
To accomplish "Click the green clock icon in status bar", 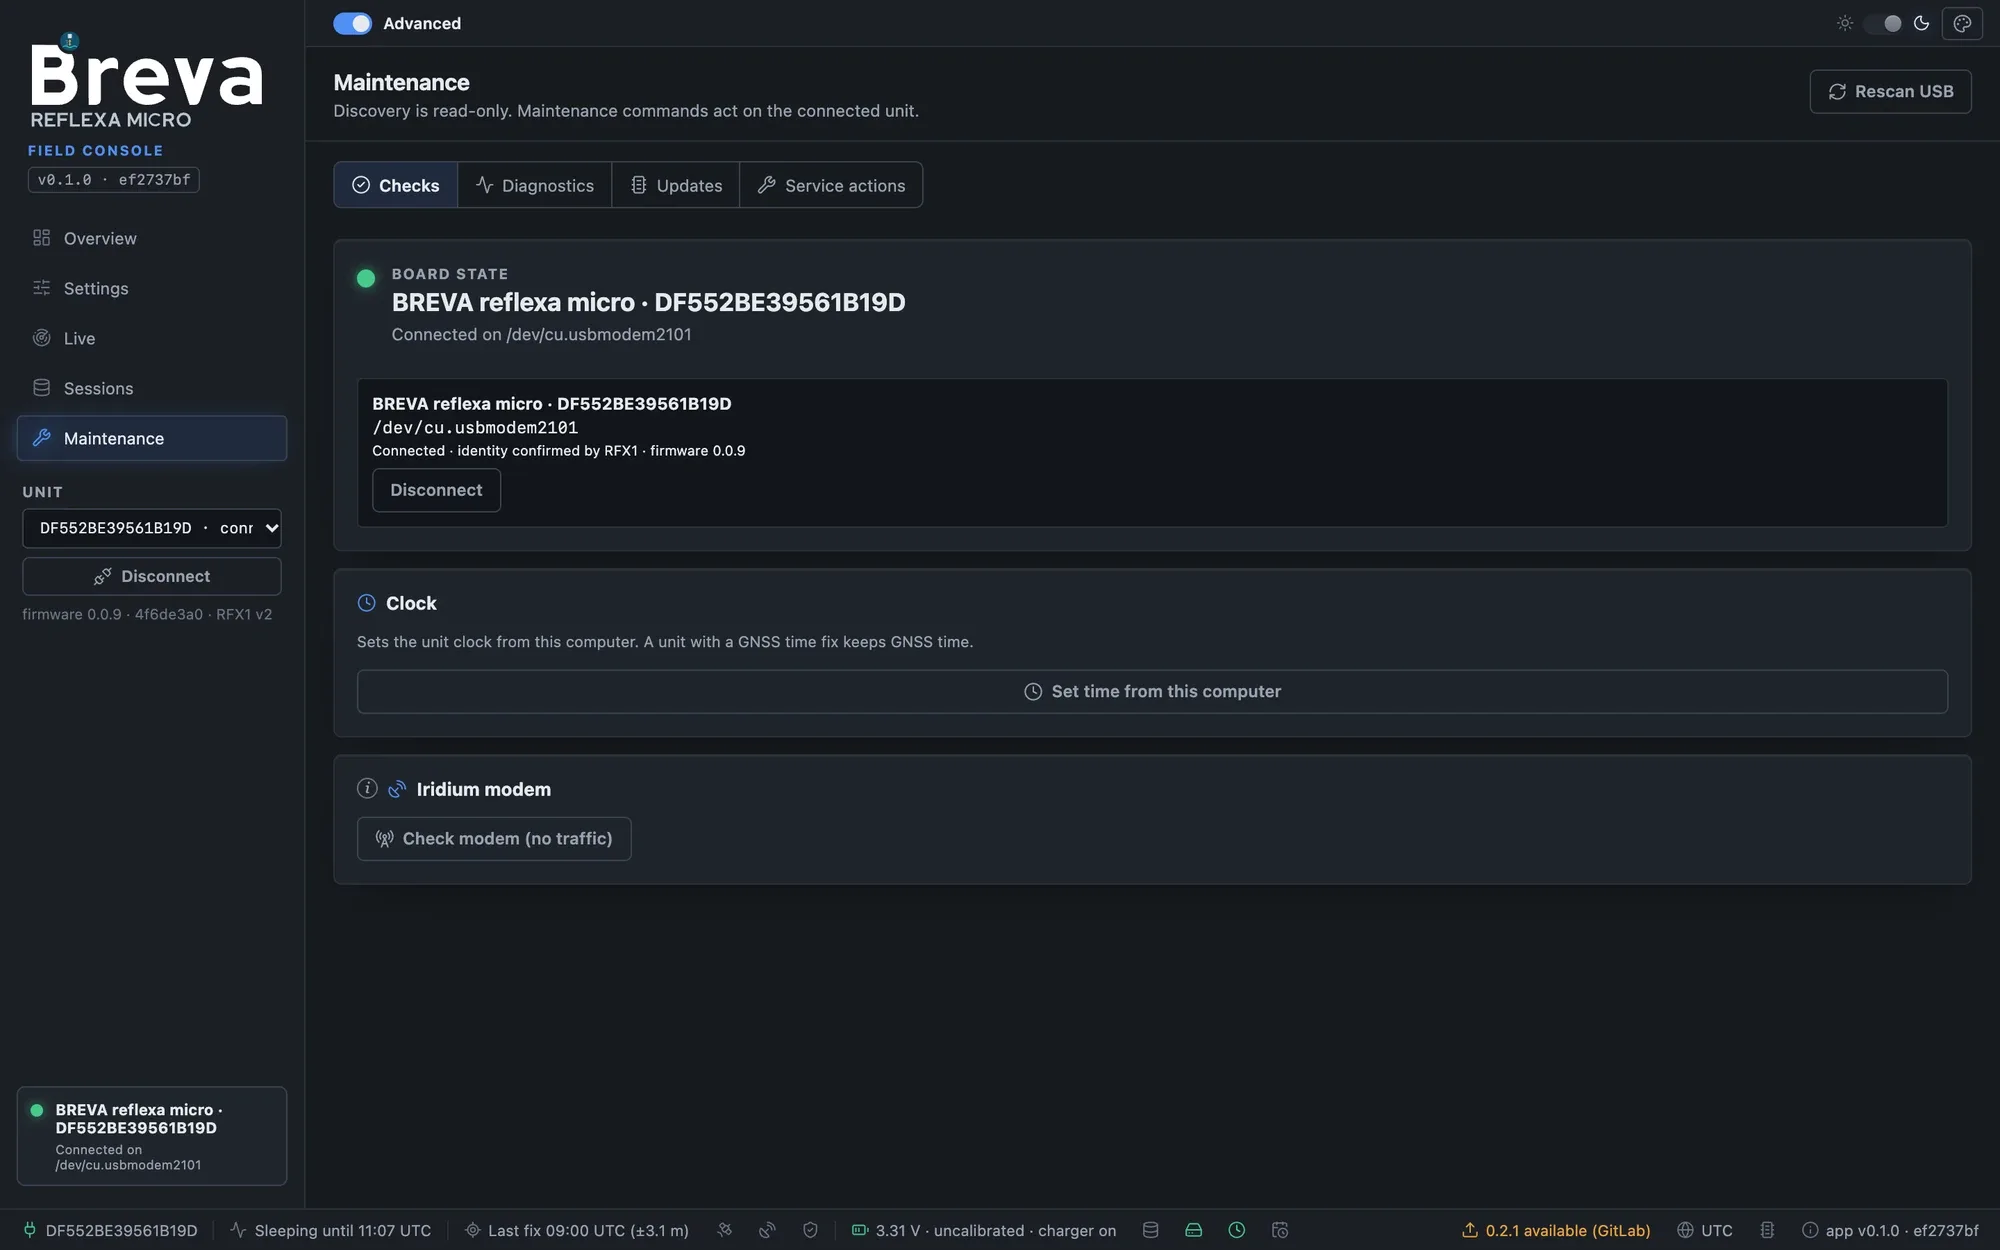I will pyautogui.click(x=1237, y=1230).
